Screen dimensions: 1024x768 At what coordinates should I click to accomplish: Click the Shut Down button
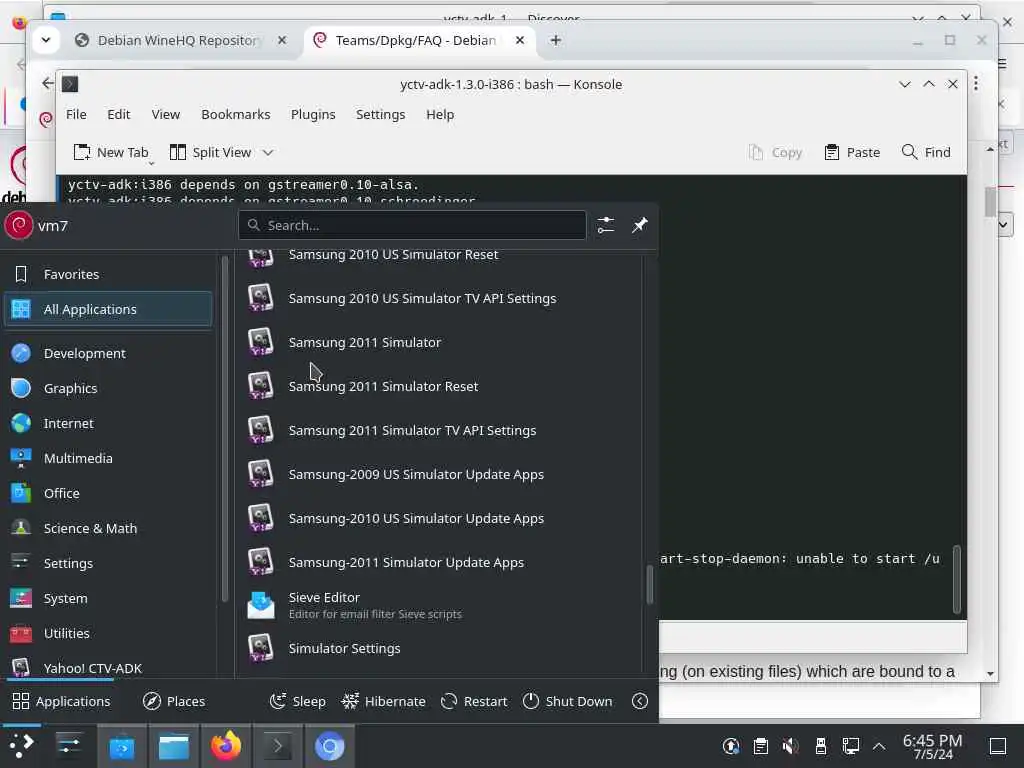click(568, 701)
